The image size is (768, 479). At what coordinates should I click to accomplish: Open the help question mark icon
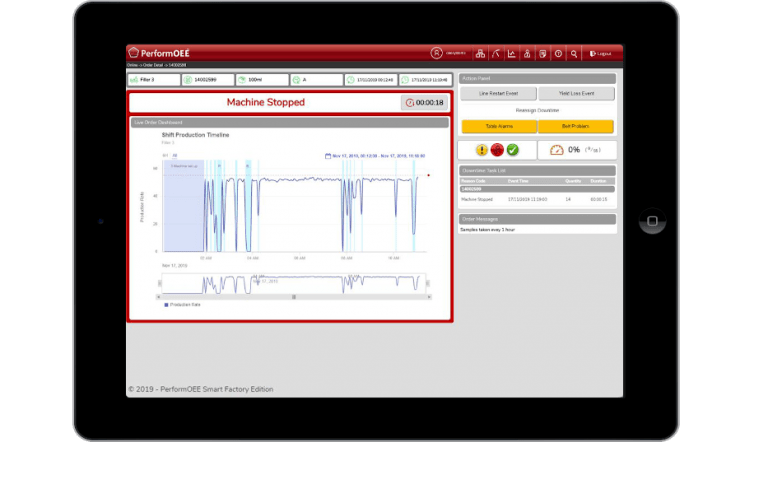pyautogui.click(x=558, y=54)
